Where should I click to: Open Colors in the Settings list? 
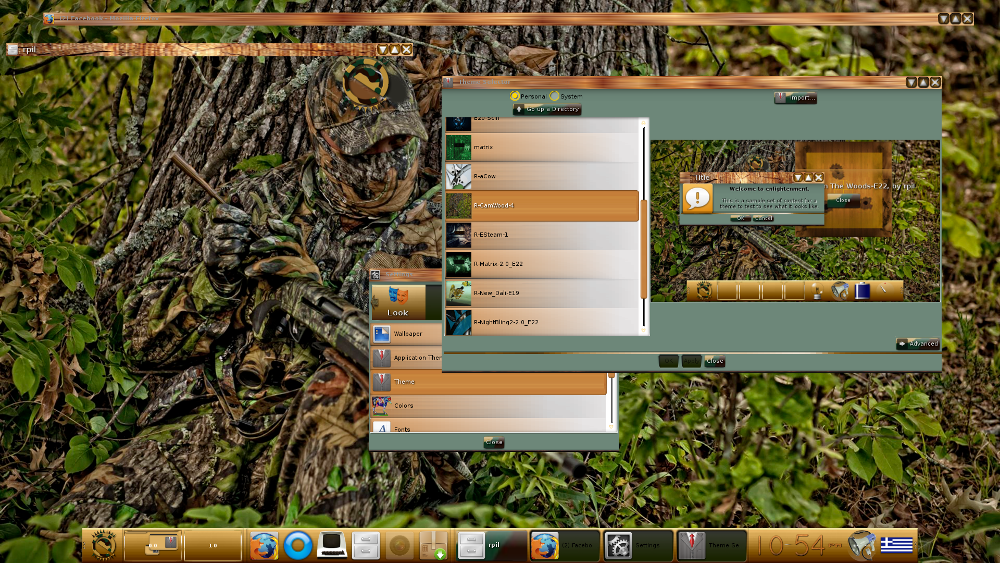click(x=489, y=406)
